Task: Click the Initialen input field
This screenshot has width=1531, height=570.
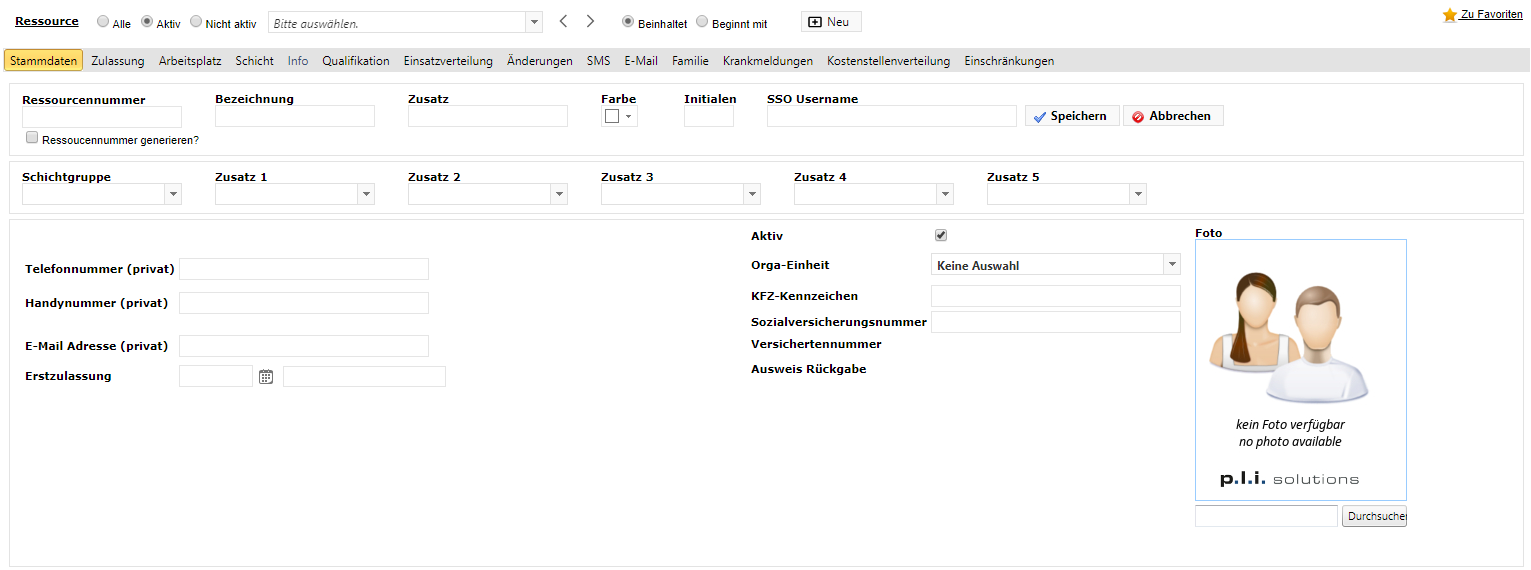Action: click(709, 116)
